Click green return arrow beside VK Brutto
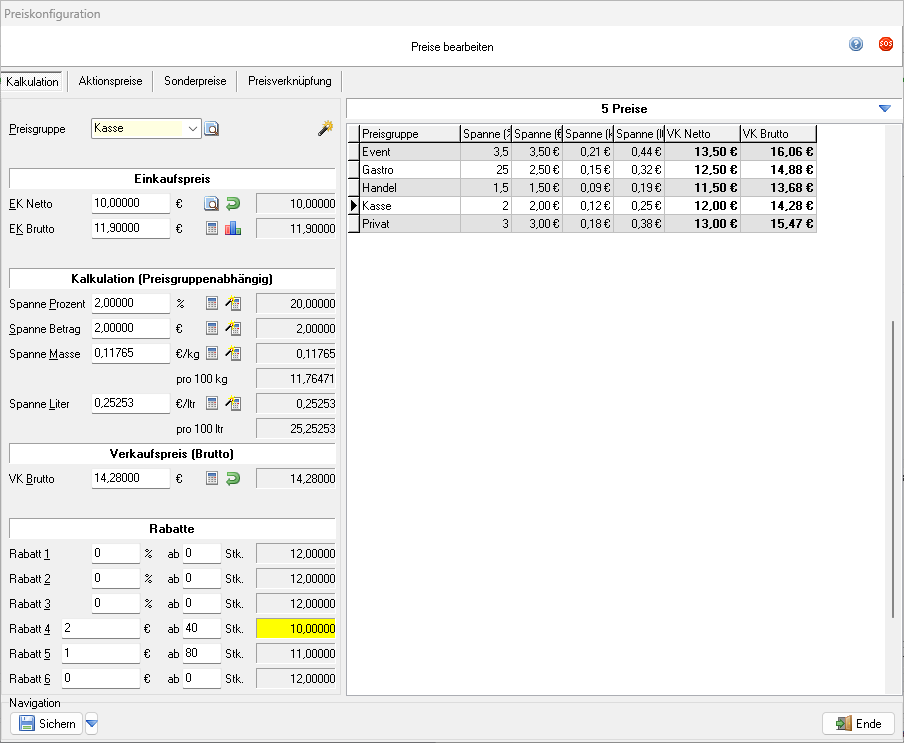Image resolution: width=904 pixels, height=743 pixels. coord(233,479)
